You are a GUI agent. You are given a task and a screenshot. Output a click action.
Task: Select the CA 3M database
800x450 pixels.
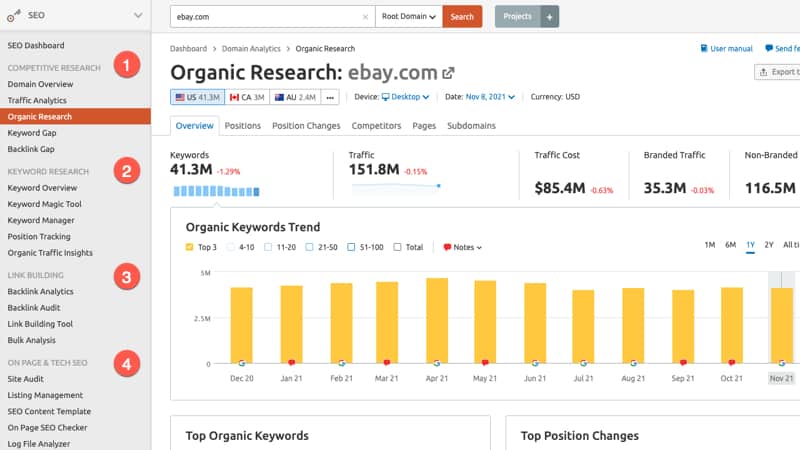click(247, 97)
